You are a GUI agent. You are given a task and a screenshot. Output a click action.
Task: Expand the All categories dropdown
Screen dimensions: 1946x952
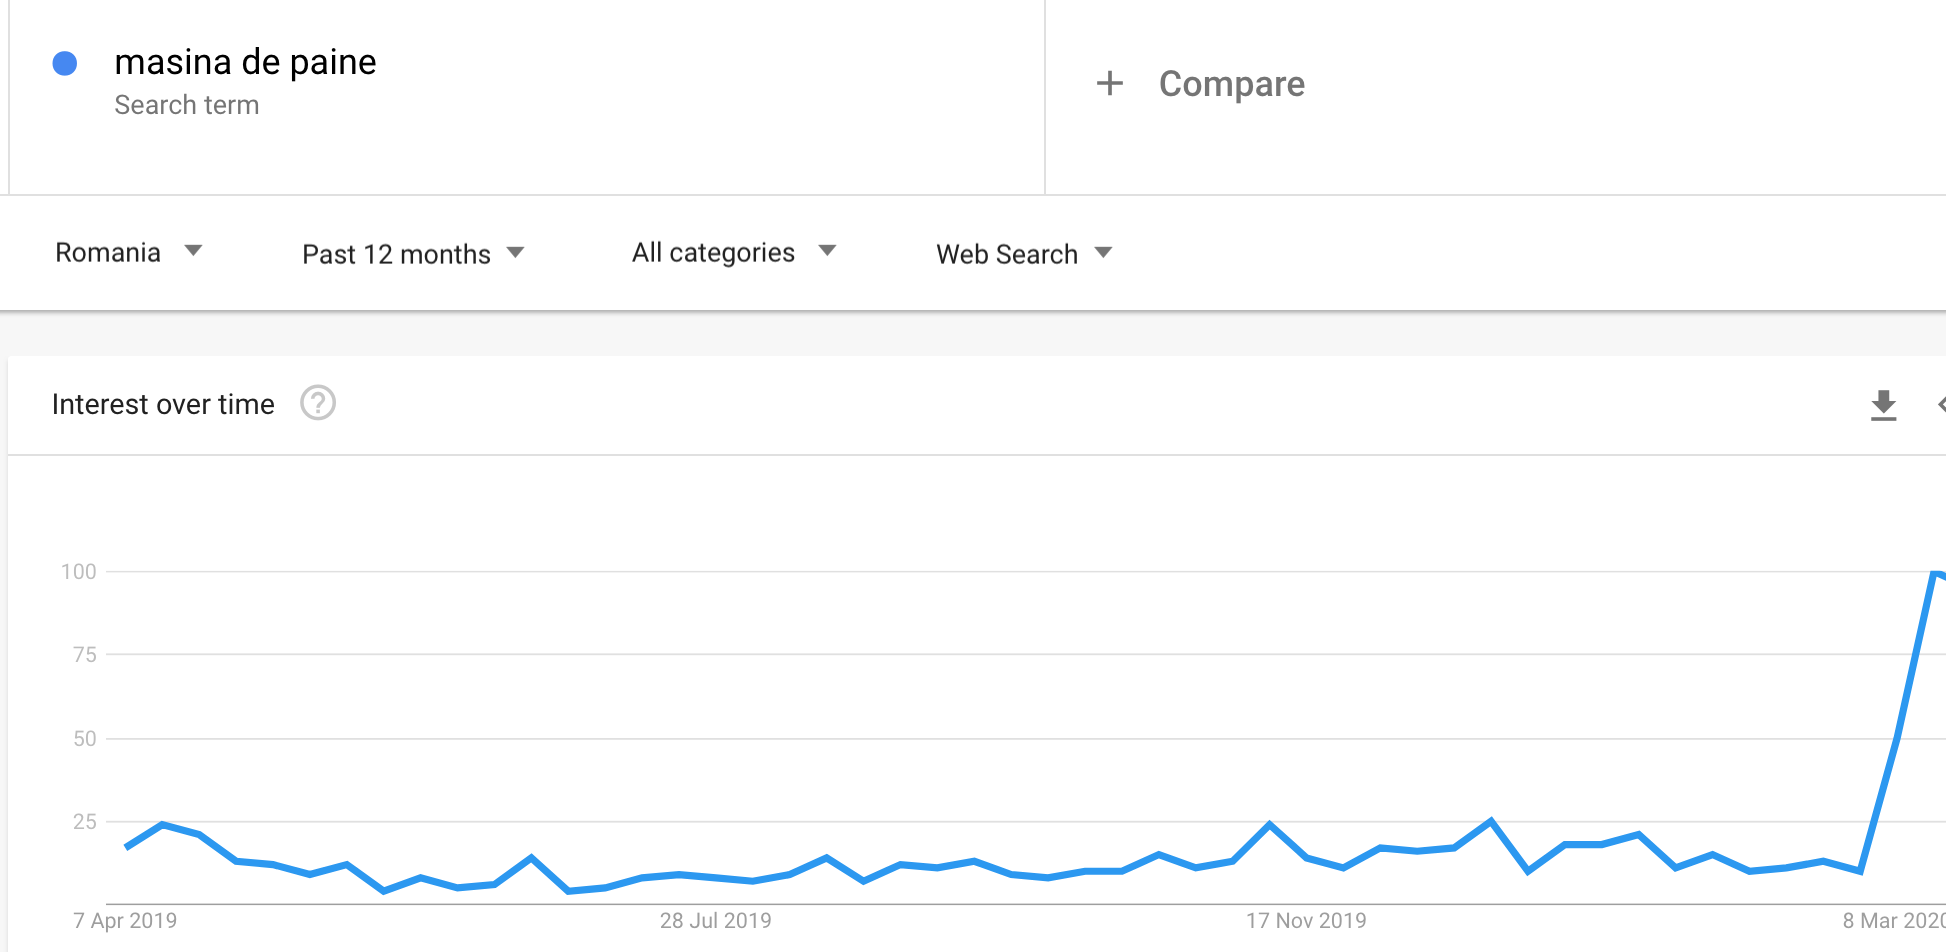pyautogui.click(x=734, y=252)
